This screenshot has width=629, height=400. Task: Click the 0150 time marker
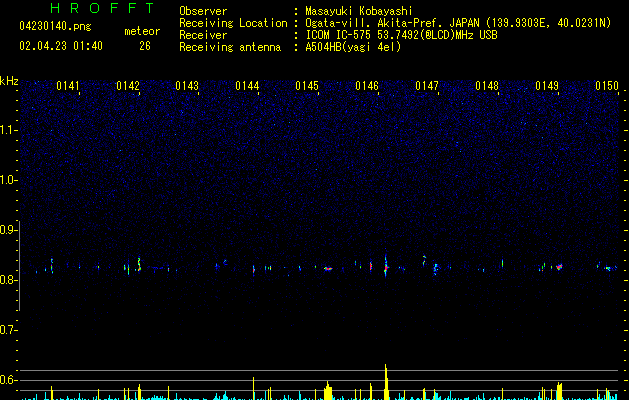[x=607, y=86]
